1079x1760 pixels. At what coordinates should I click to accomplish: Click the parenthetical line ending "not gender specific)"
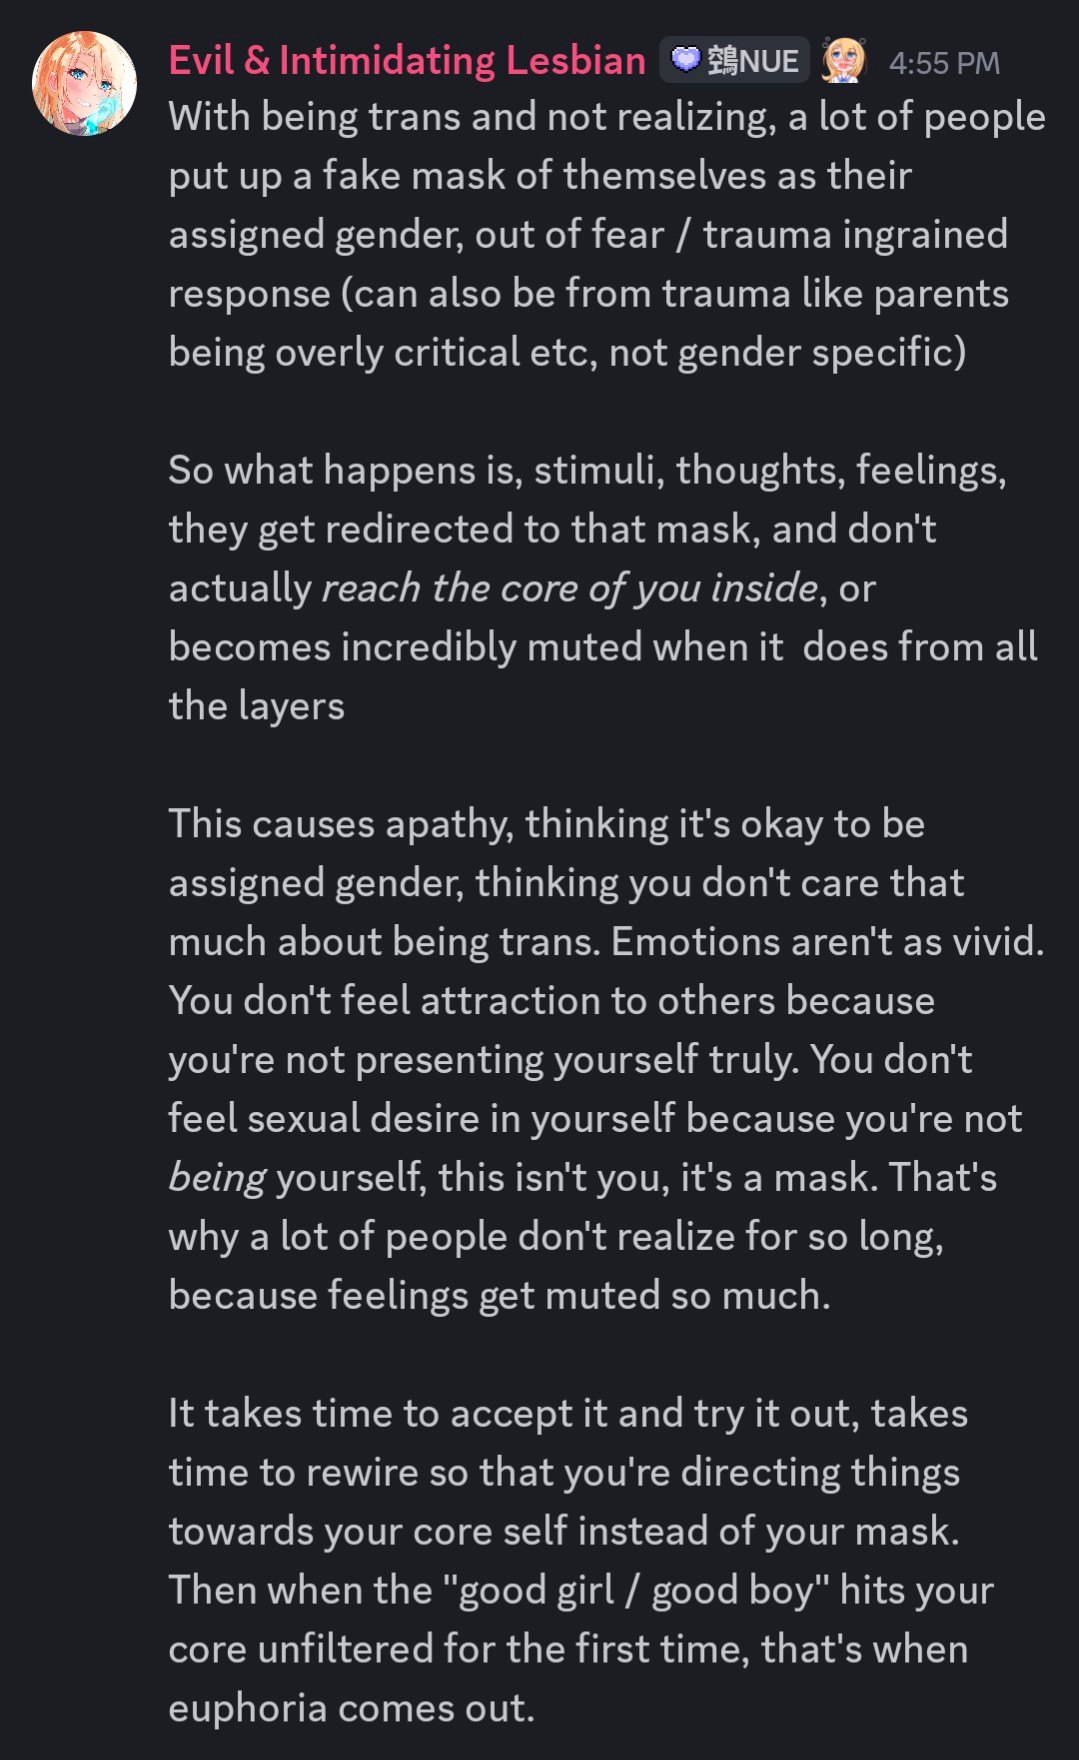pyautogui.click(x=567, y=353)
